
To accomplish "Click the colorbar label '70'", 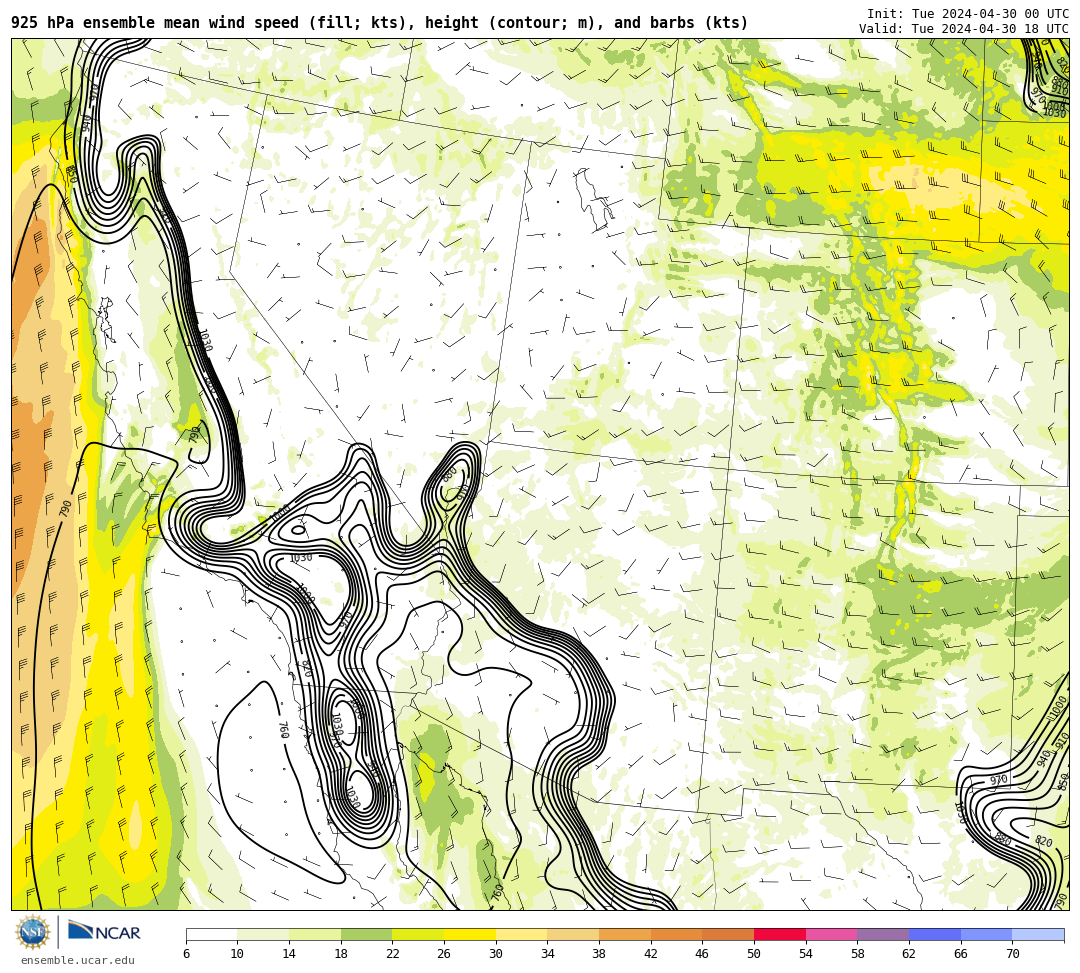I will coord(1012,954).
